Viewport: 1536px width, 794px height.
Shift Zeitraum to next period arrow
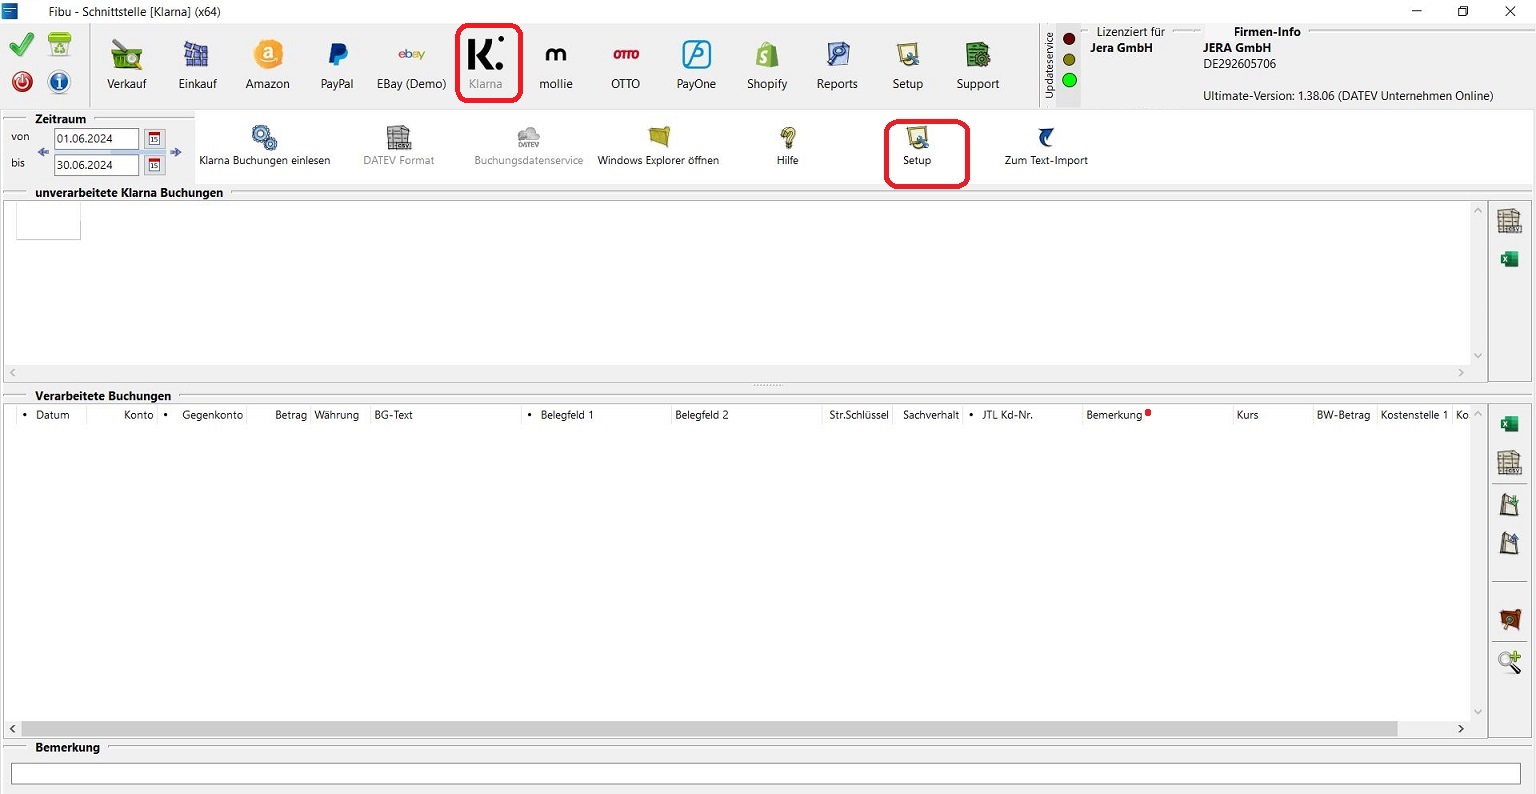[176, 152]
